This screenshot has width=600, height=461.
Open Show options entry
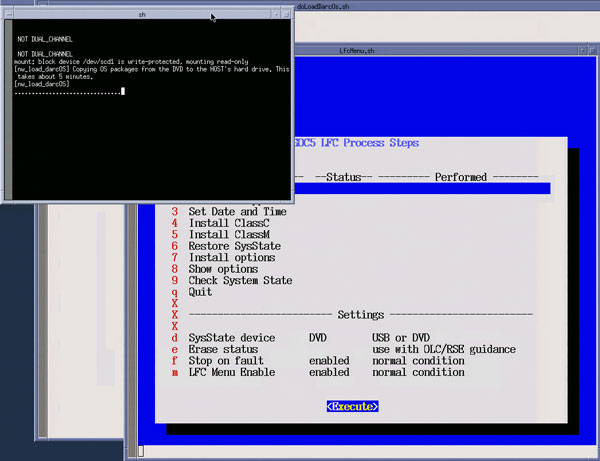pyautogui.click(x=223, y=269)
